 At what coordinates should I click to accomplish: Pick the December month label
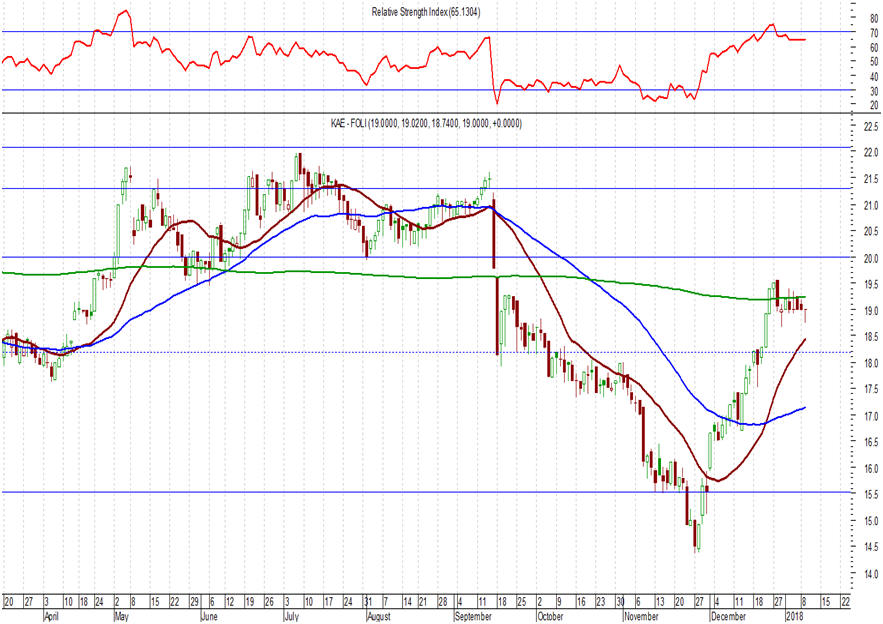728,617
